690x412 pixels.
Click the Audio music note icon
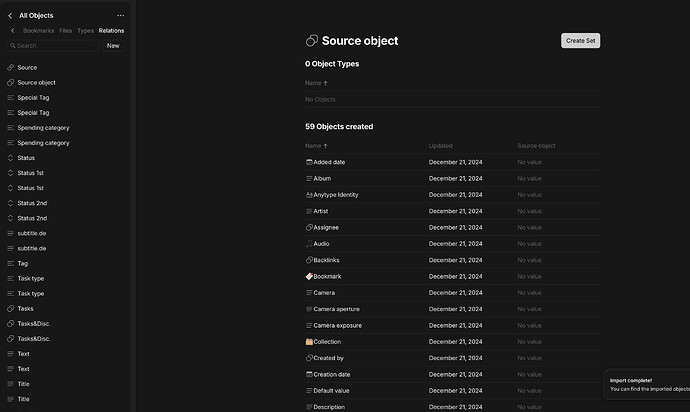309,243
